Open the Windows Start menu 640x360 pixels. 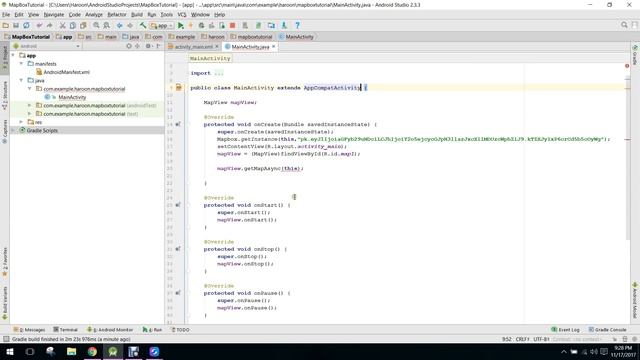coord(9,351)
